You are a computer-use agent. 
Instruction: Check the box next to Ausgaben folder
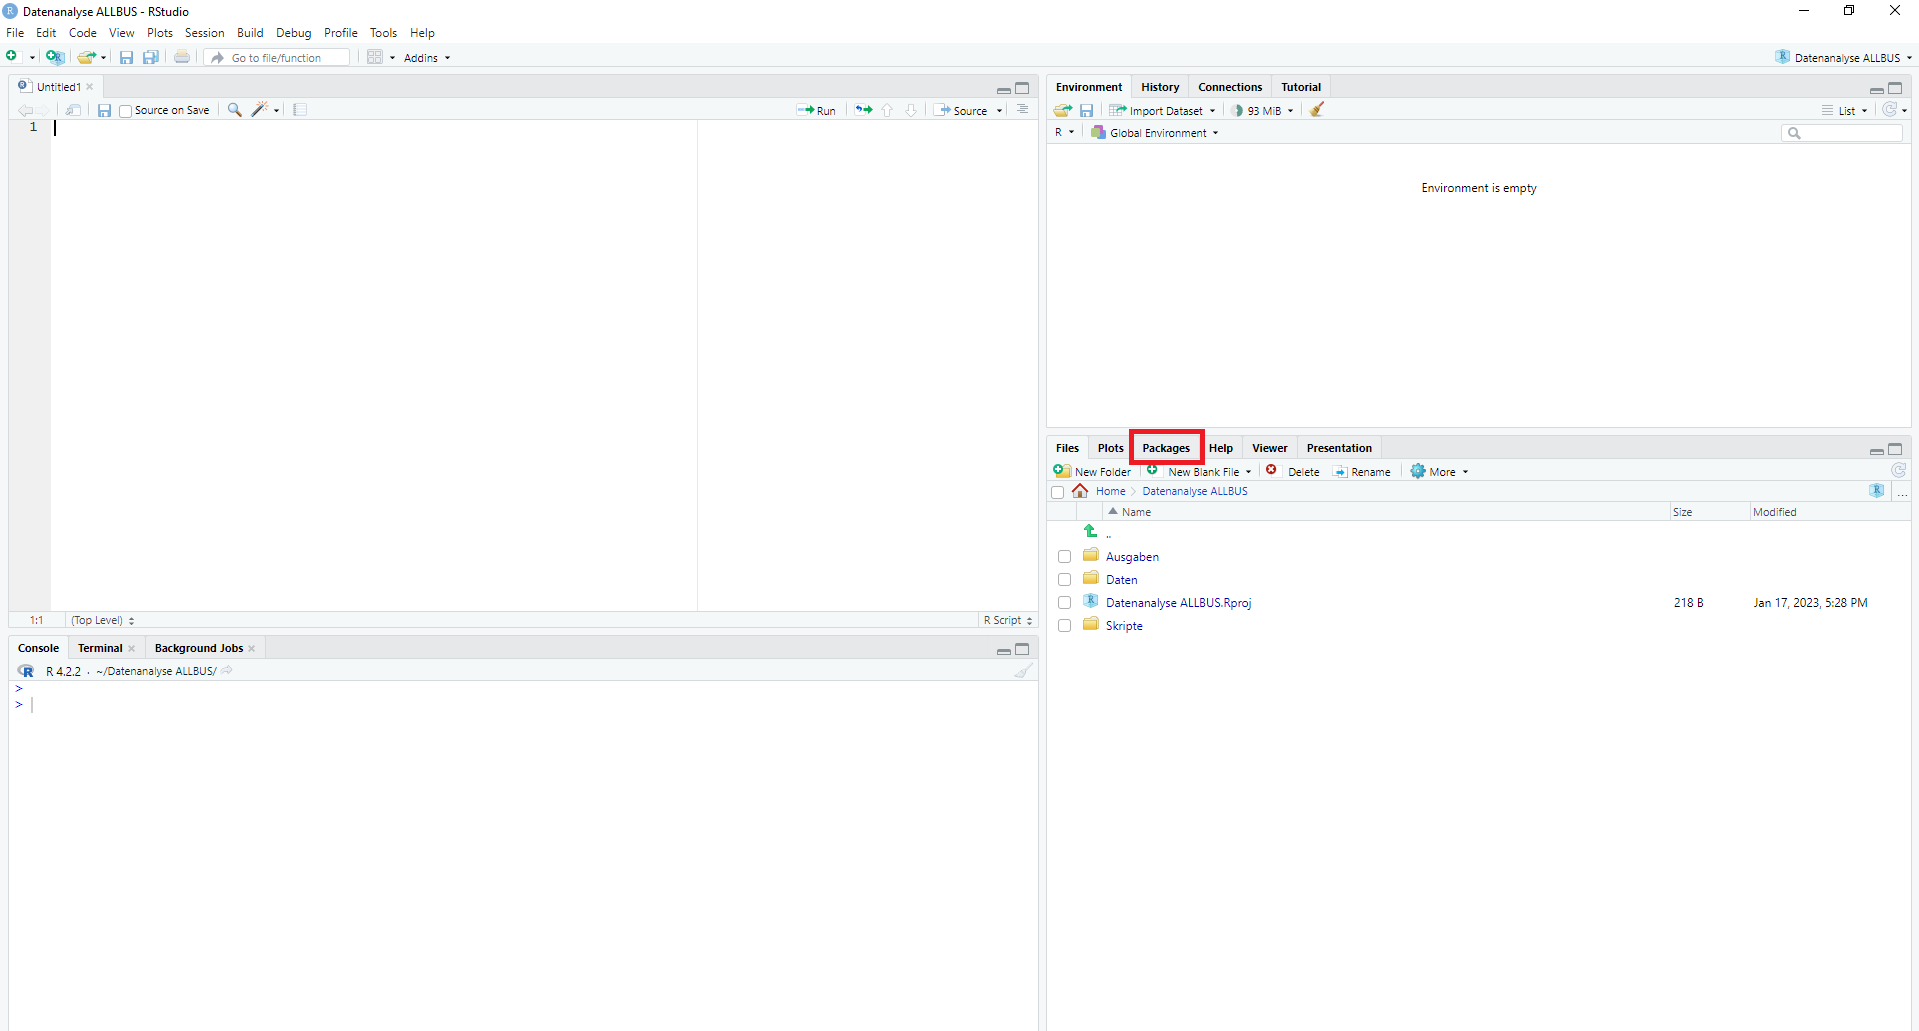pyautogui.click(x=1064, y=557)
